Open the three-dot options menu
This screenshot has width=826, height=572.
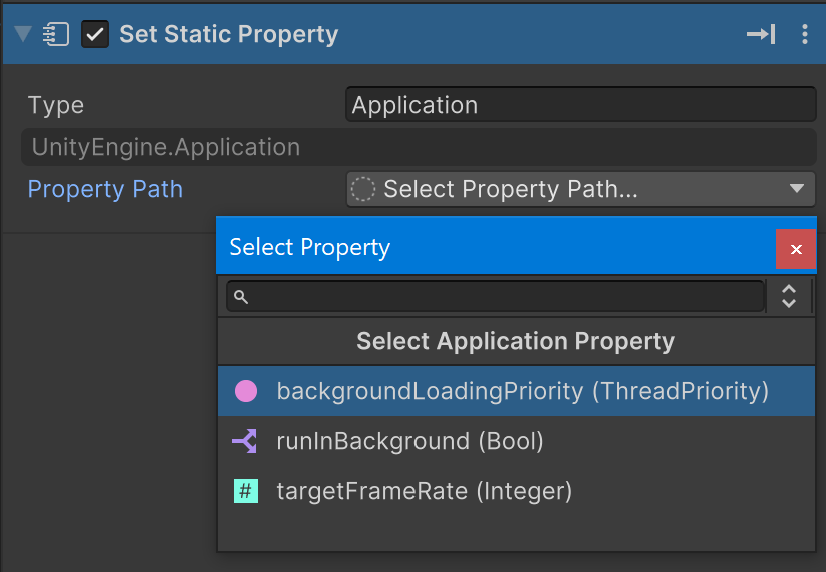click(x=804, y=34)
